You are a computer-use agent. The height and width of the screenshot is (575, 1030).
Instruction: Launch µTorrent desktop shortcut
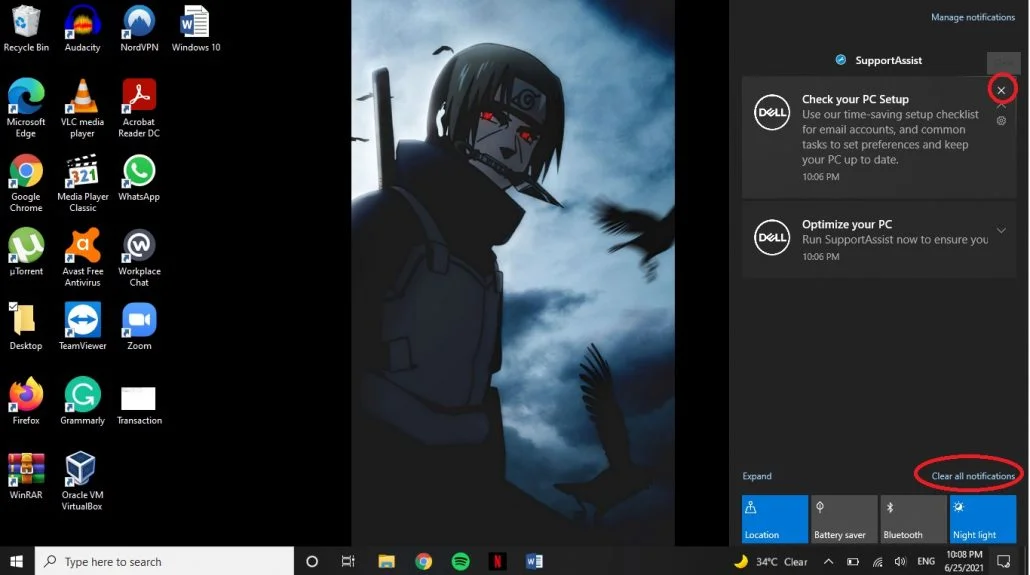click(26, 252)
